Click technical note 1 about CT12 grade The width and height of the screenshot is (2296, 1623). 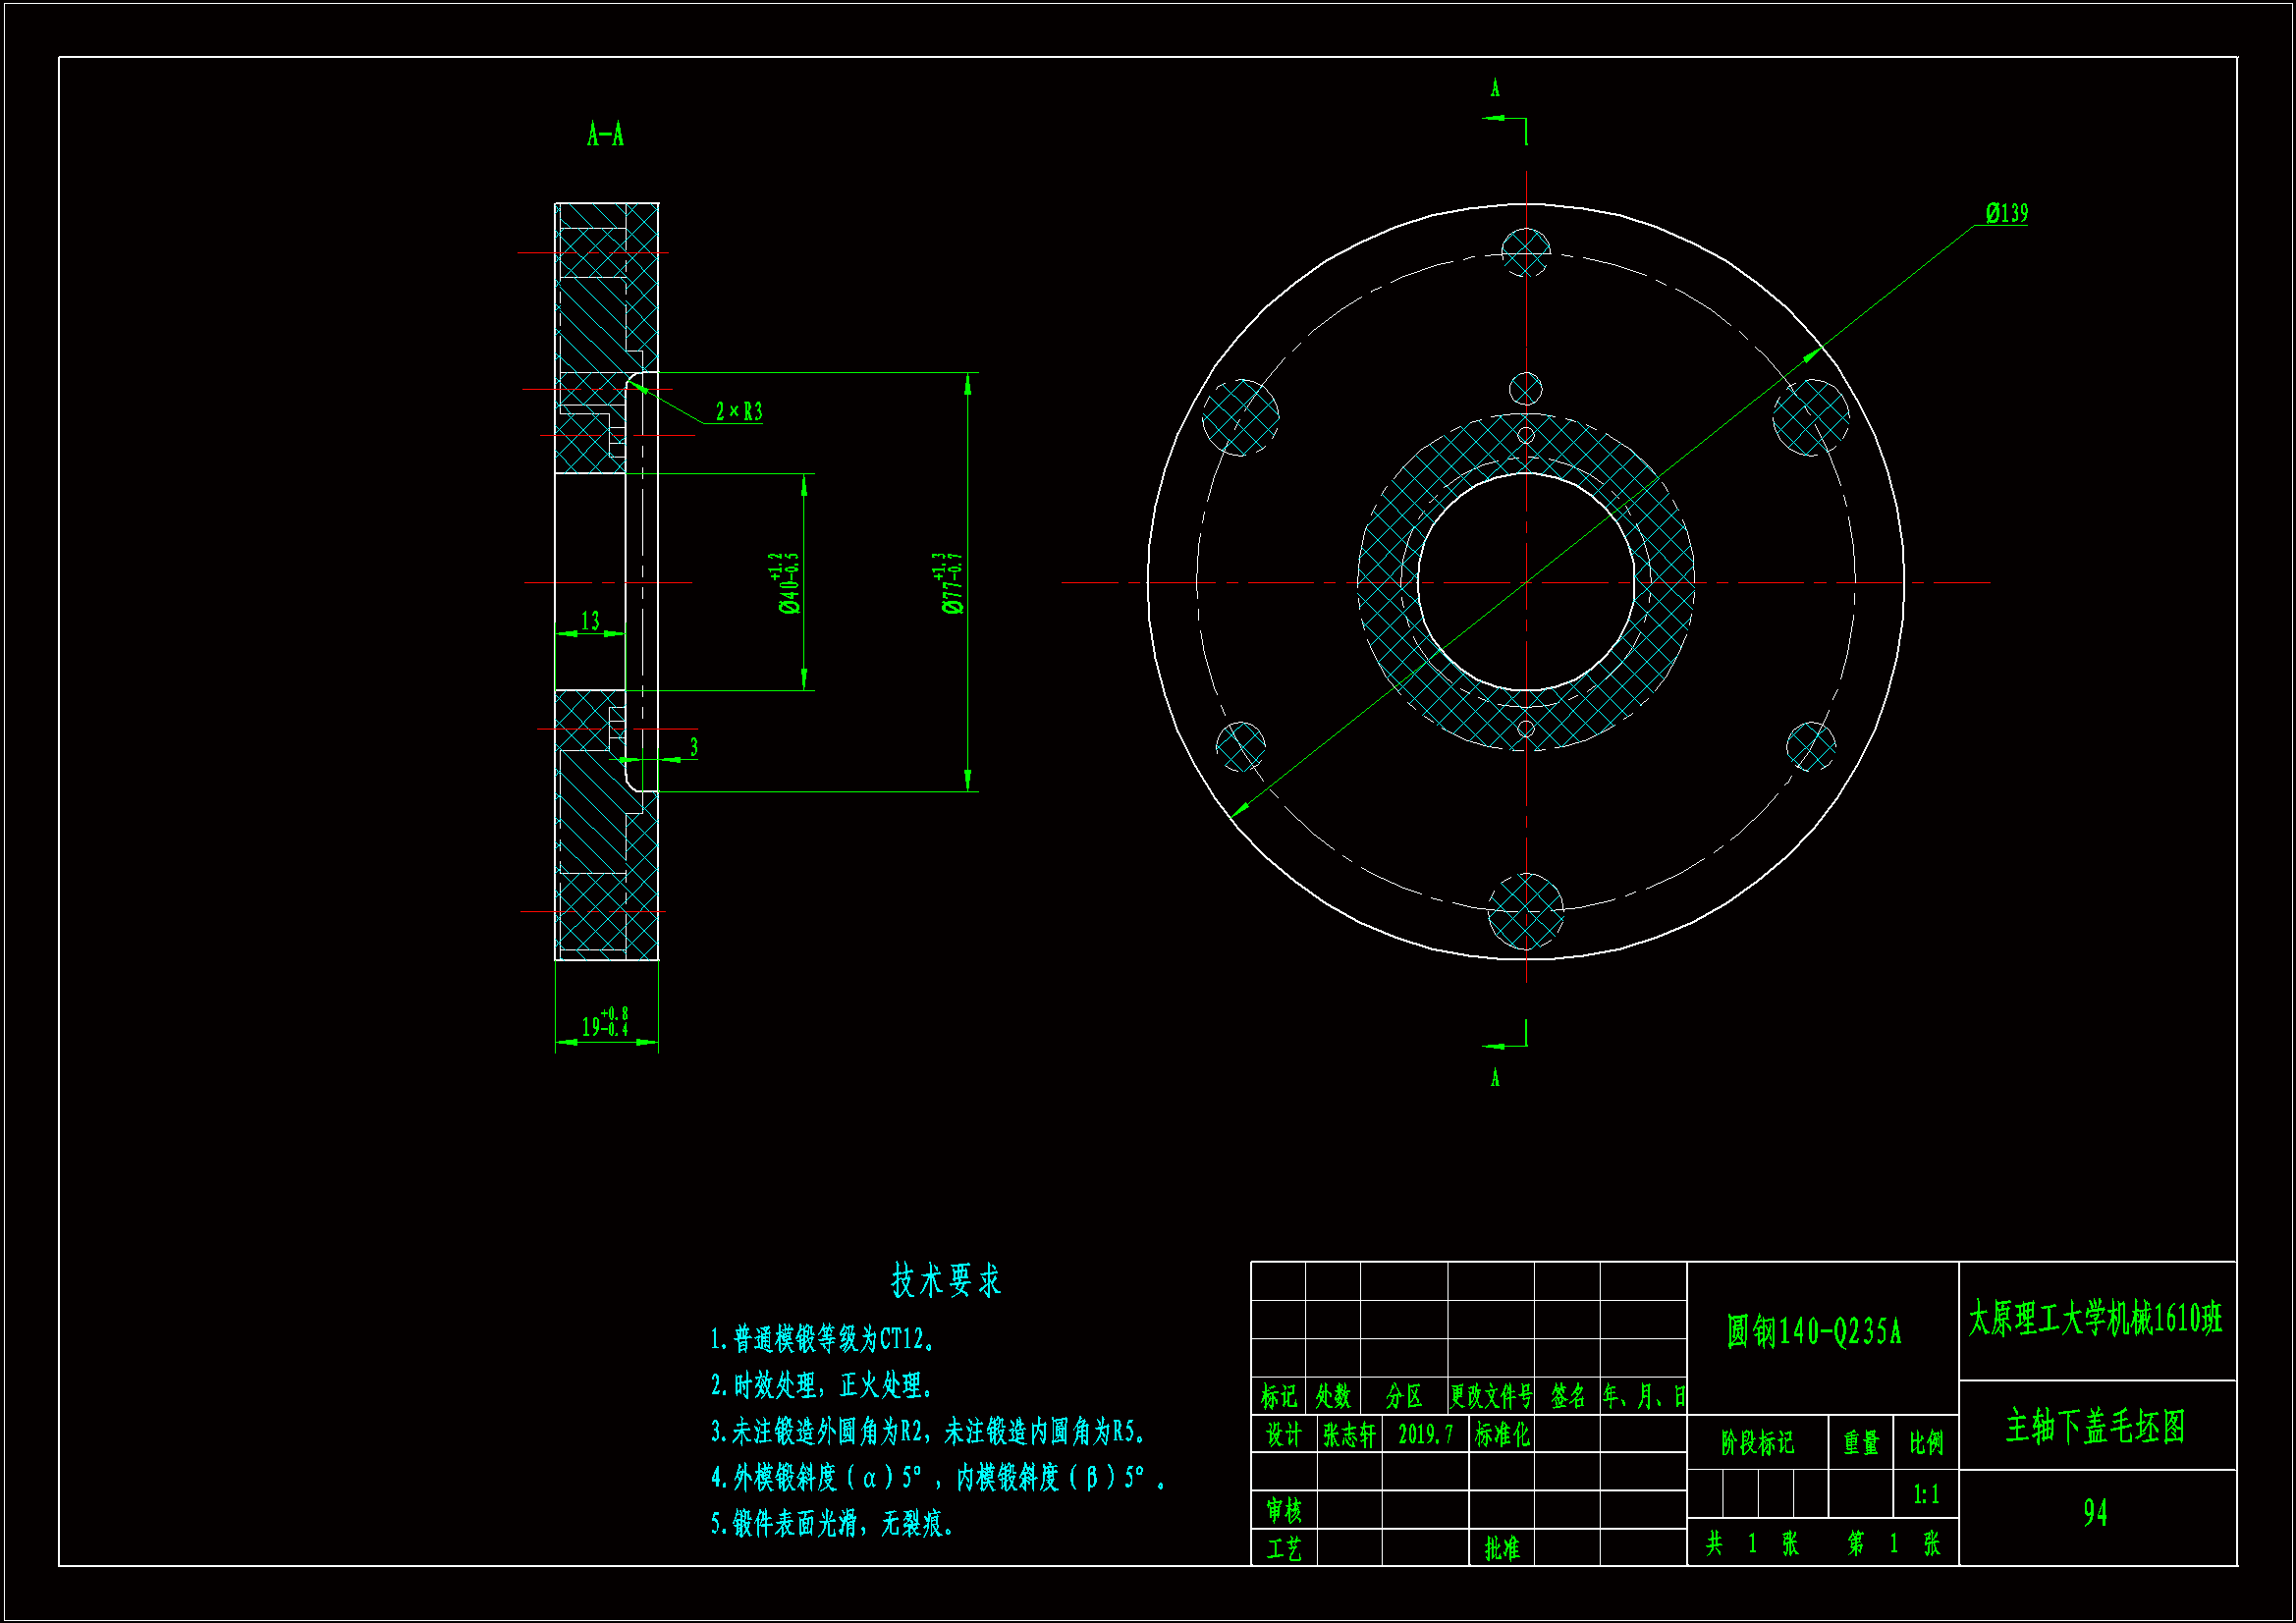pyautogui.click(x=822, y=1338)
